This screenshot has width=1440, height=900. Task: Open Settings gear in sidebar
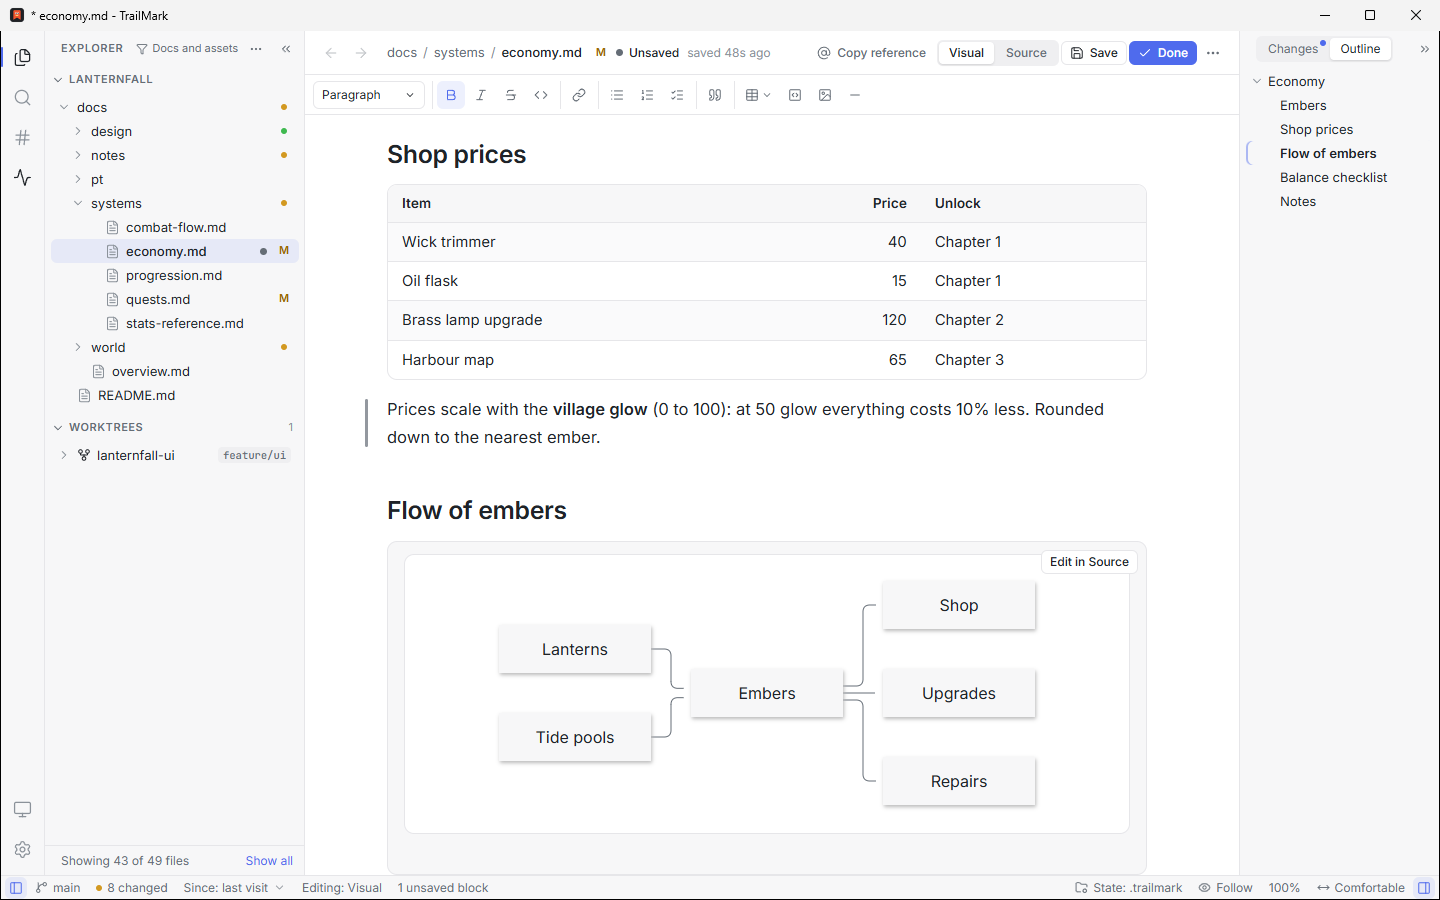point(22,849)
